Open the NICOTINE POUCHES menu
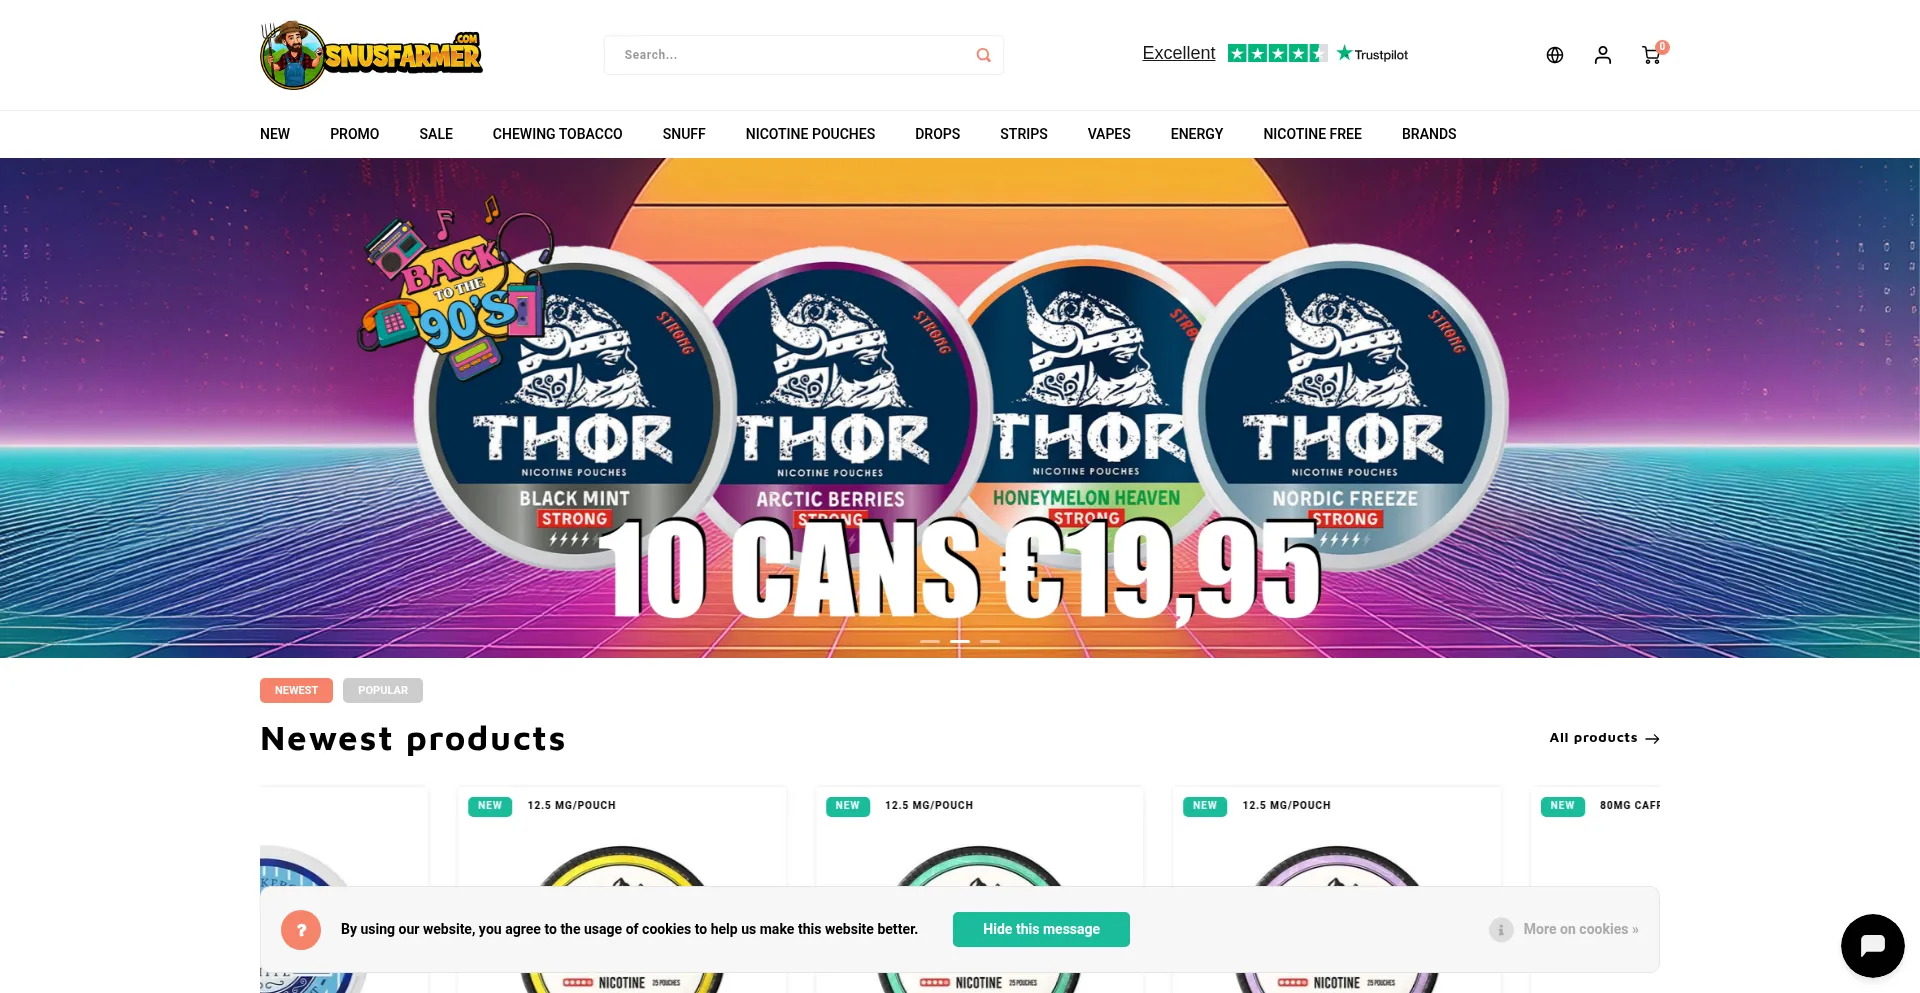This screenshot has height=993, width=1920. coord(810,134)
